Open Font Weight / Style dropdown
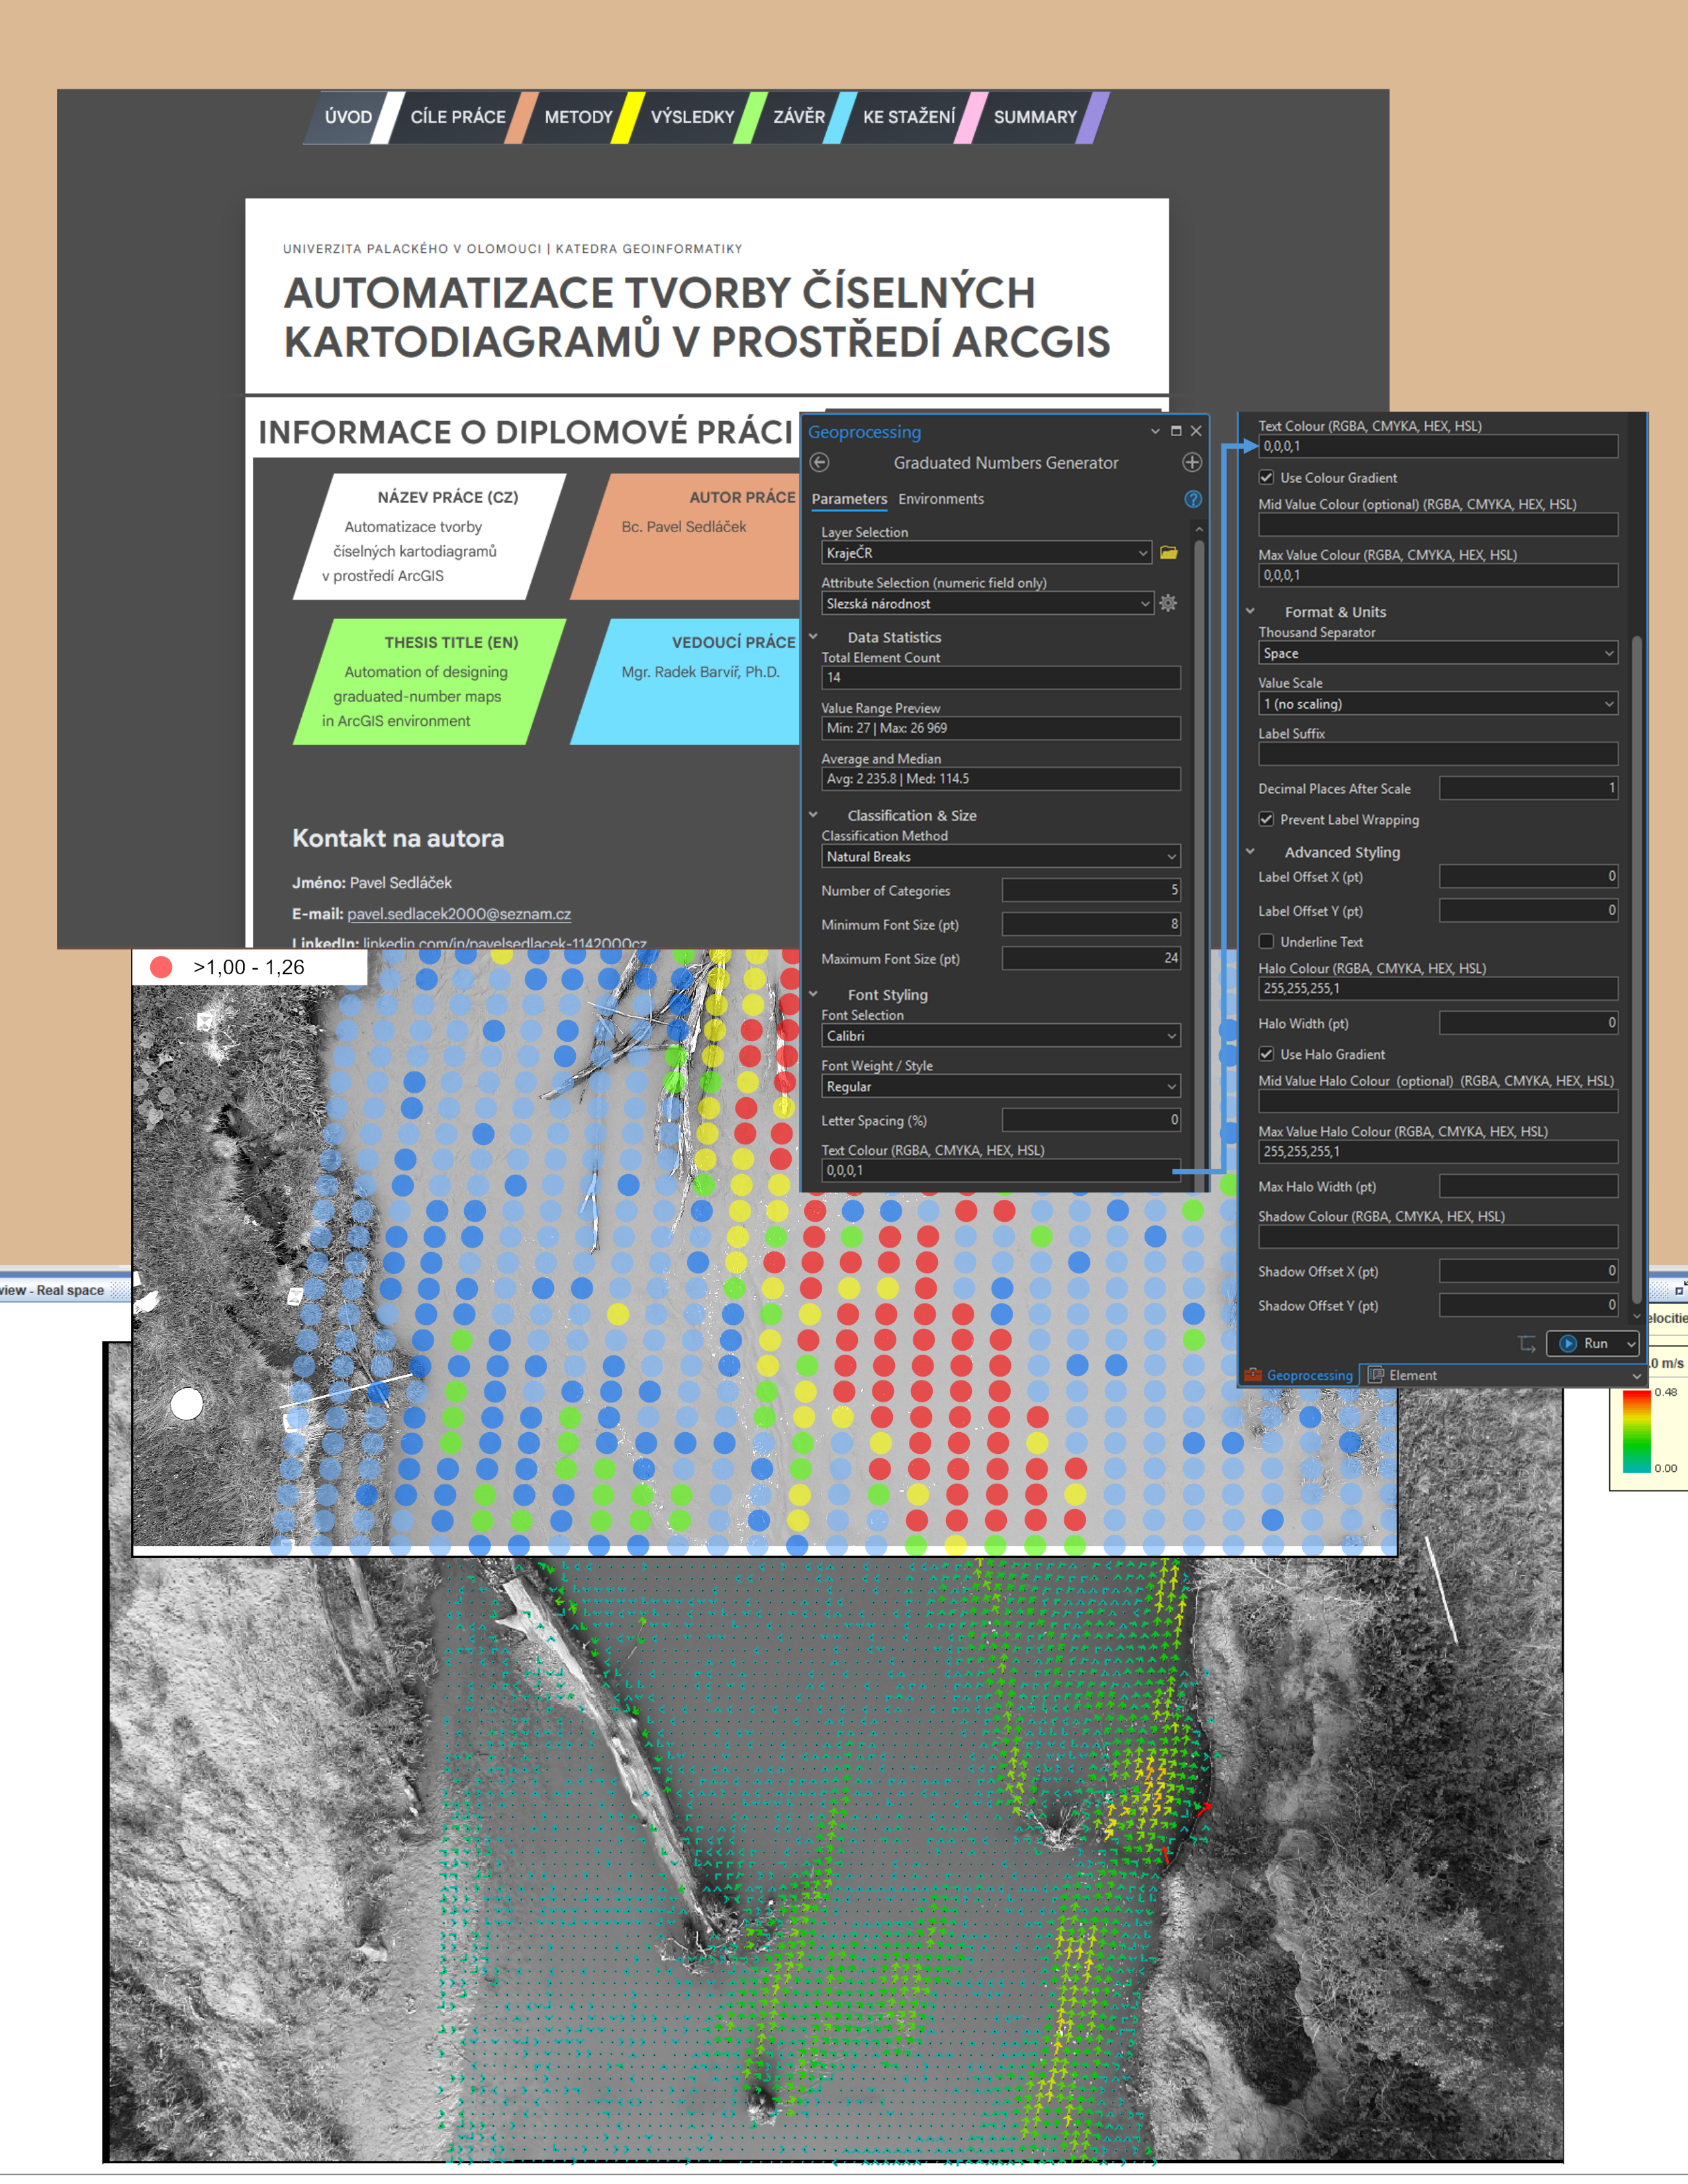 point(1001,1087)
